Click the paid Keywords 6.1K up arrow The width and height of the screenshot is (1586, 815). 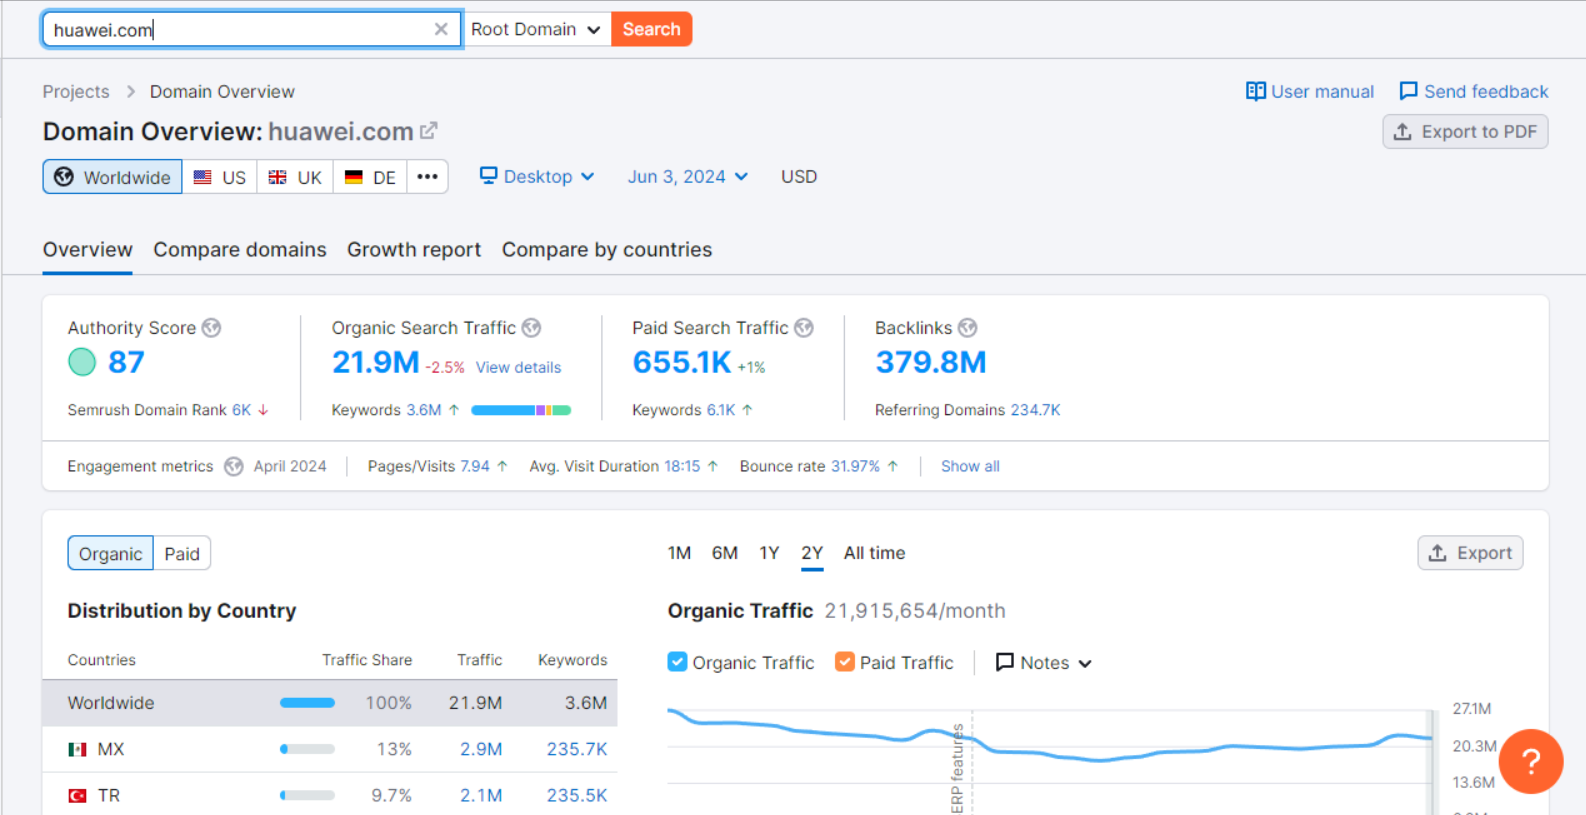tap(747, 410)
